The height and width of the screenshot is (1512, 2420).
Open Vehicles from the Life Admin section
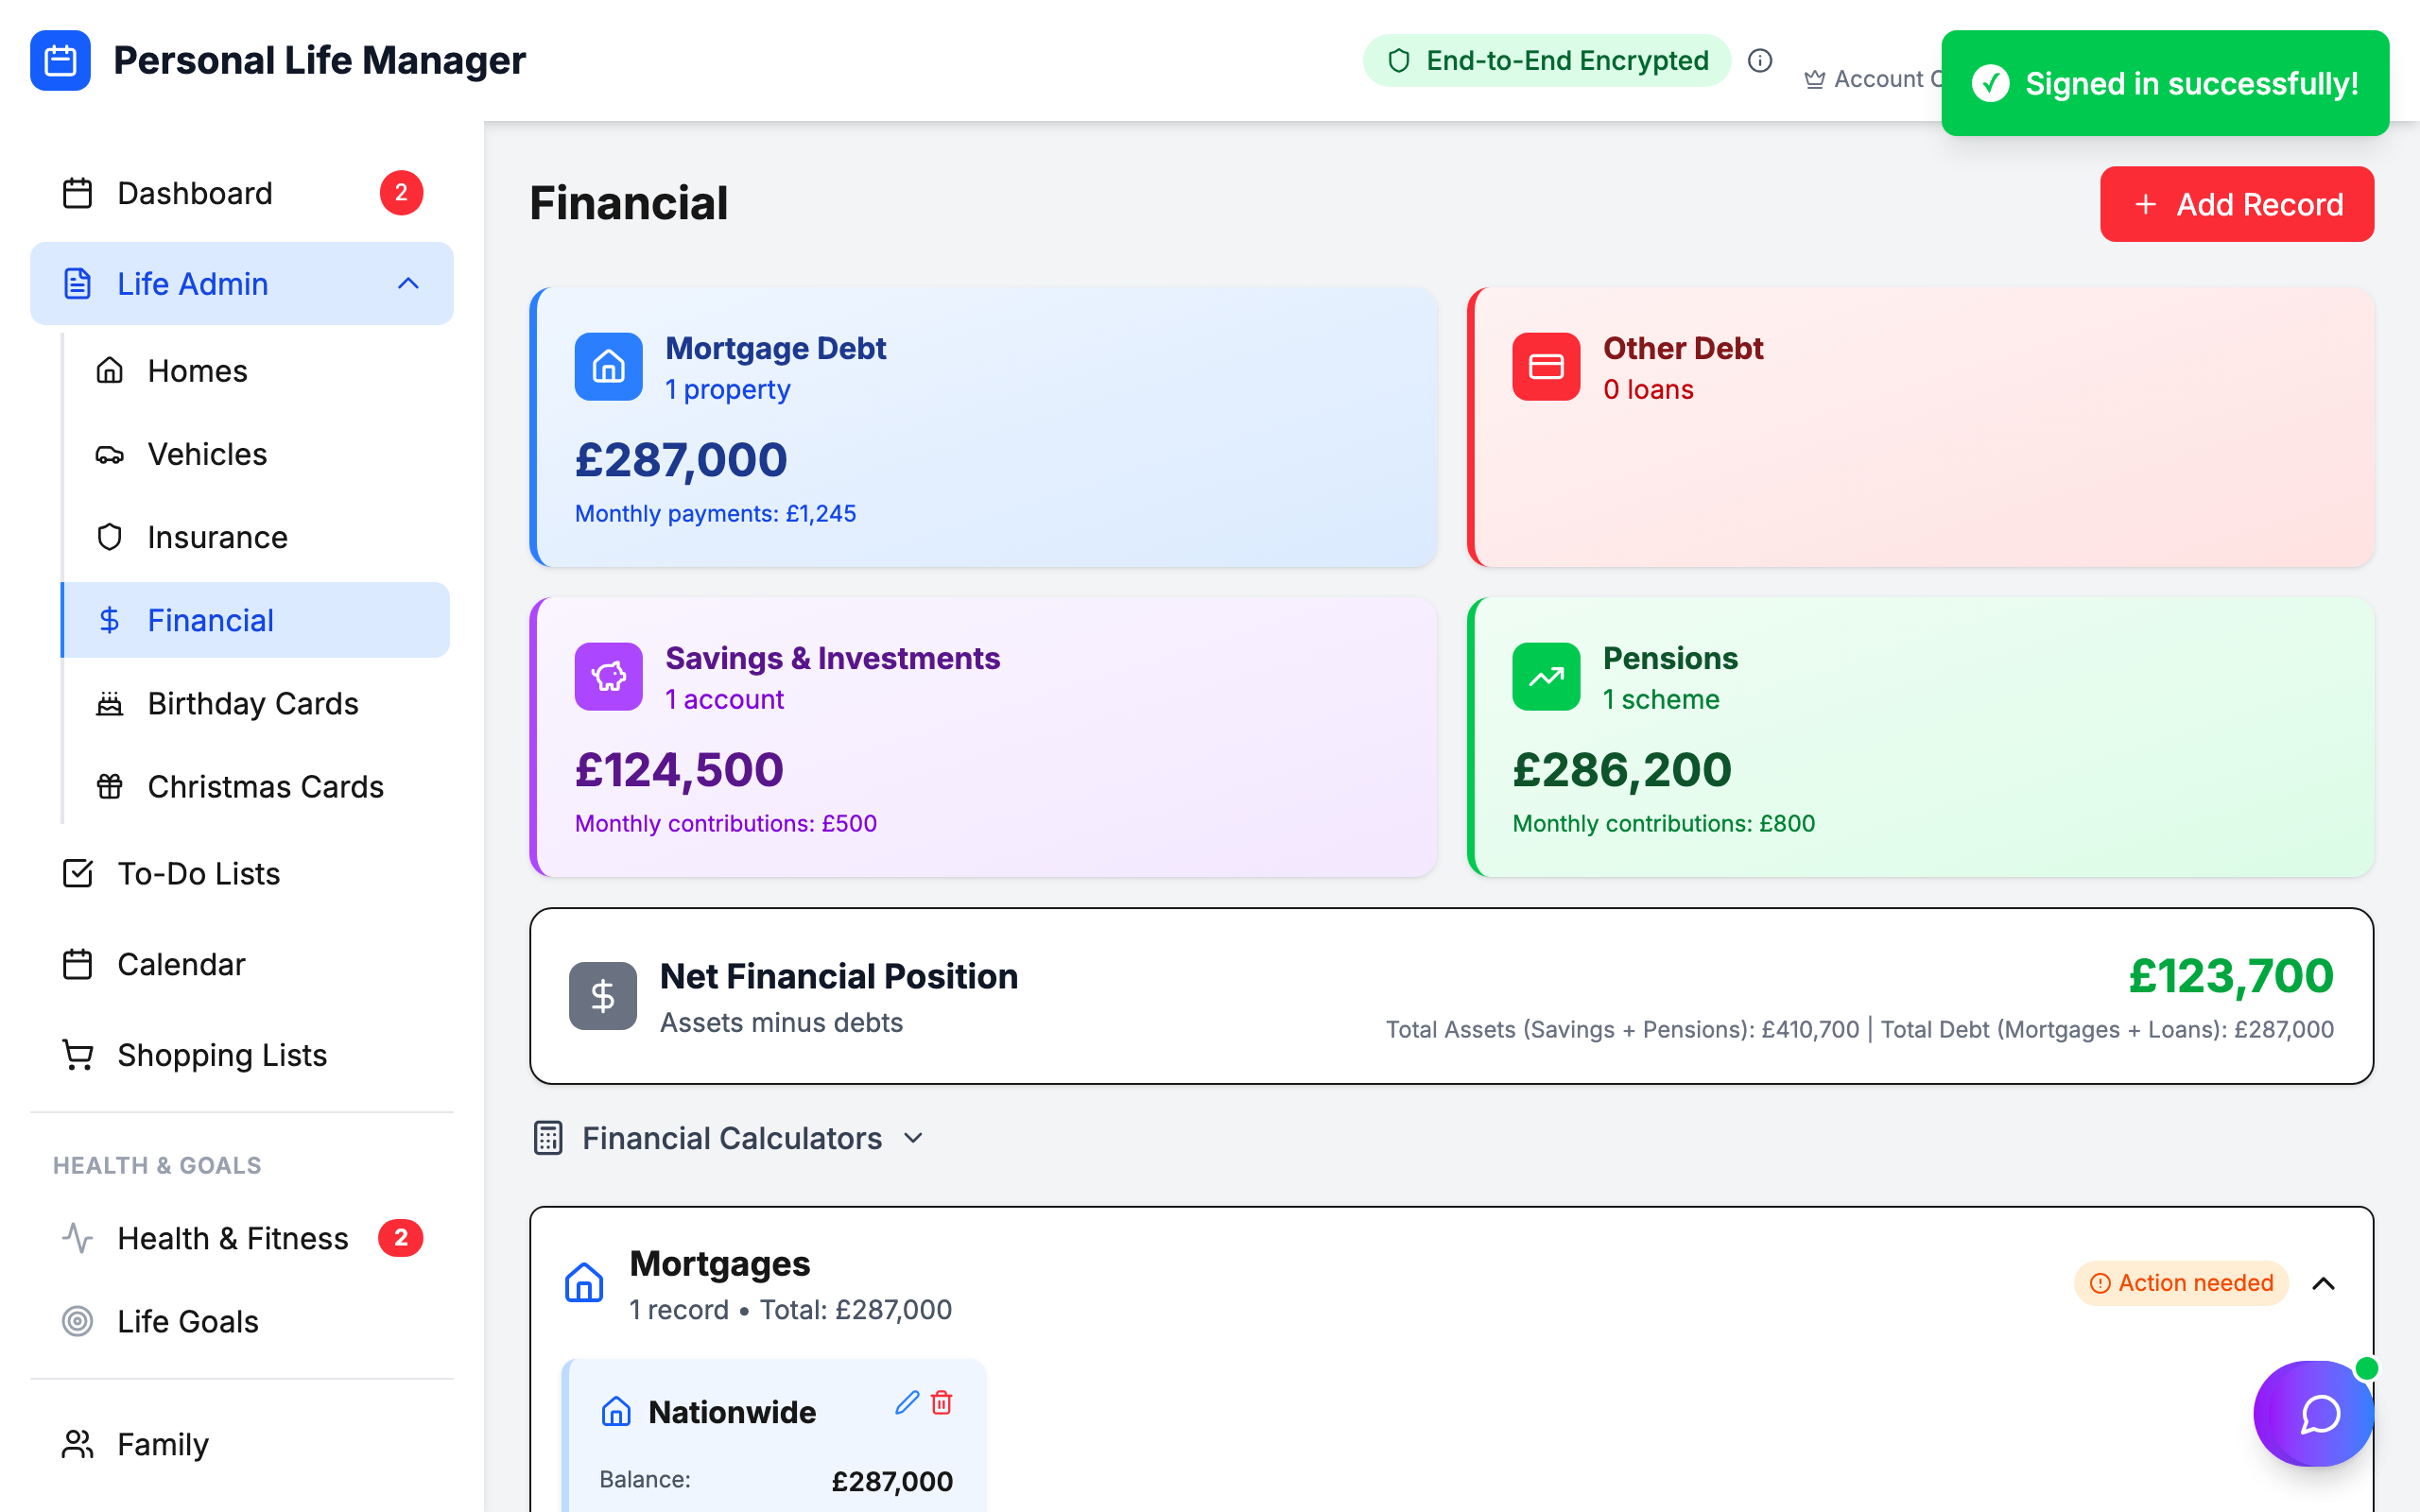pyautogui.click(x=206, y=453)
